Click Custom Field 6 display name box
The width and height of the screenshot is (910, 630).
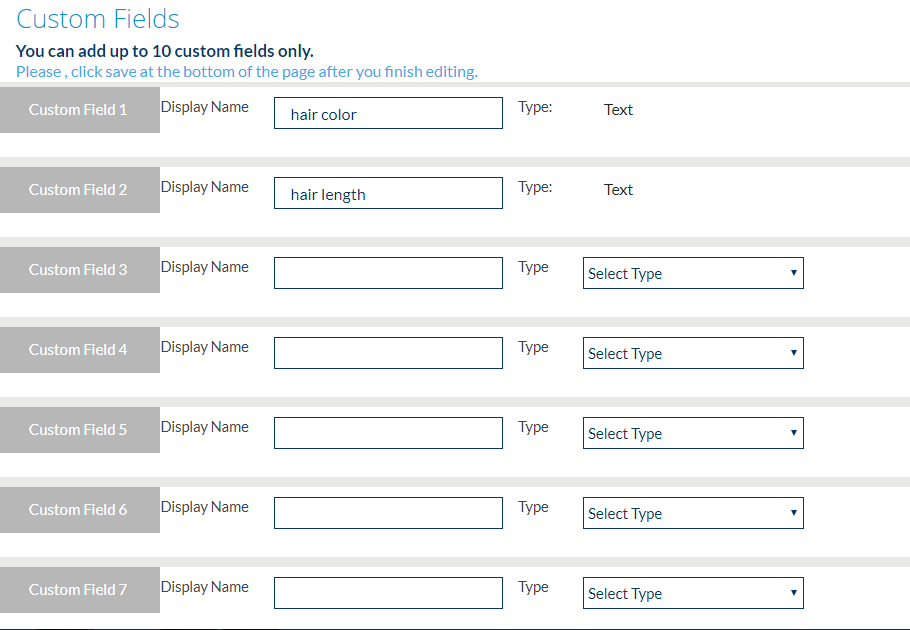coord(388,513)
